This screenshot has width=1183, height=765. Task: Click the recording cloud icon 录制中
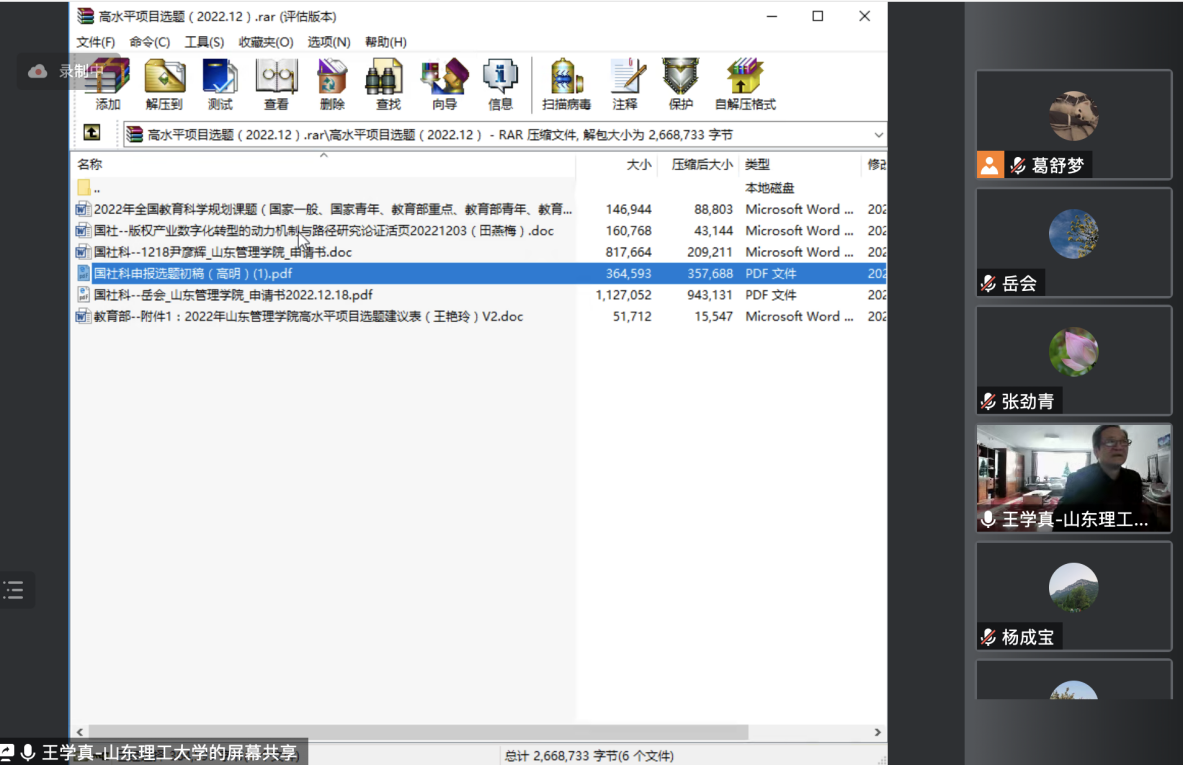(x=38, y=72)
